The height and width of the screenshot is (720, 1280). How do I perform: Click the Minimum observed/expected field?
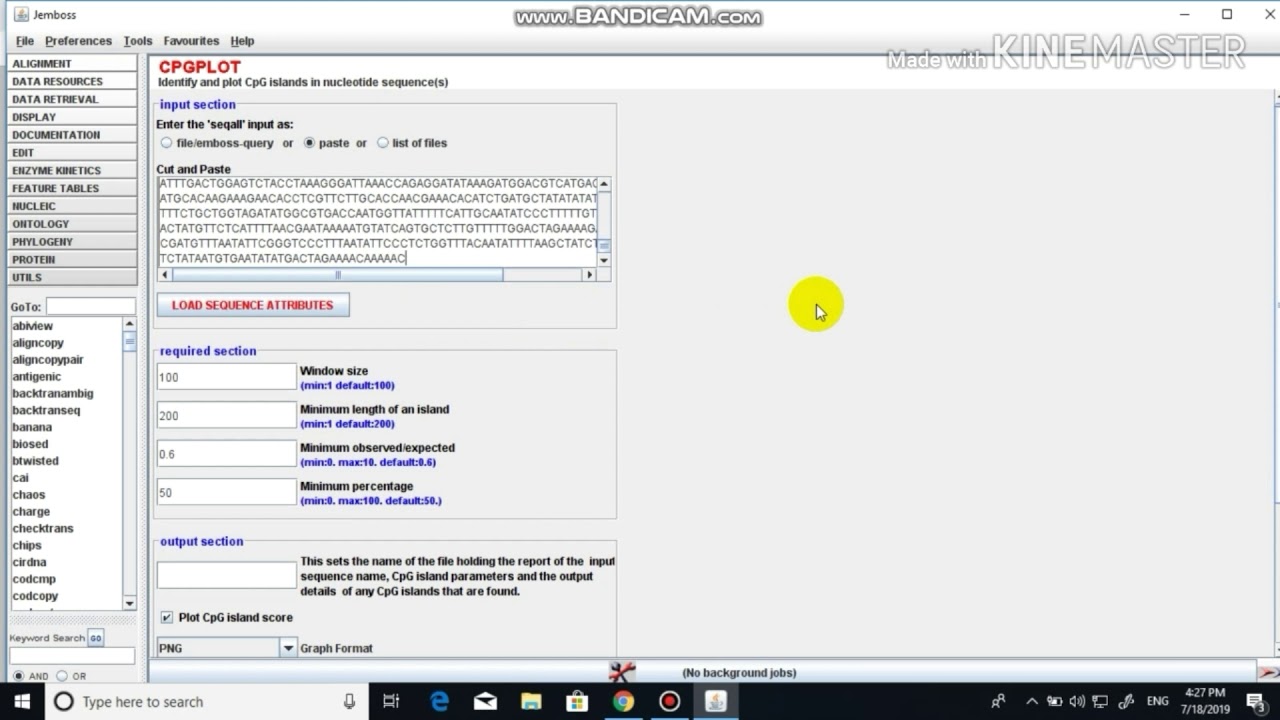(227, 454)
